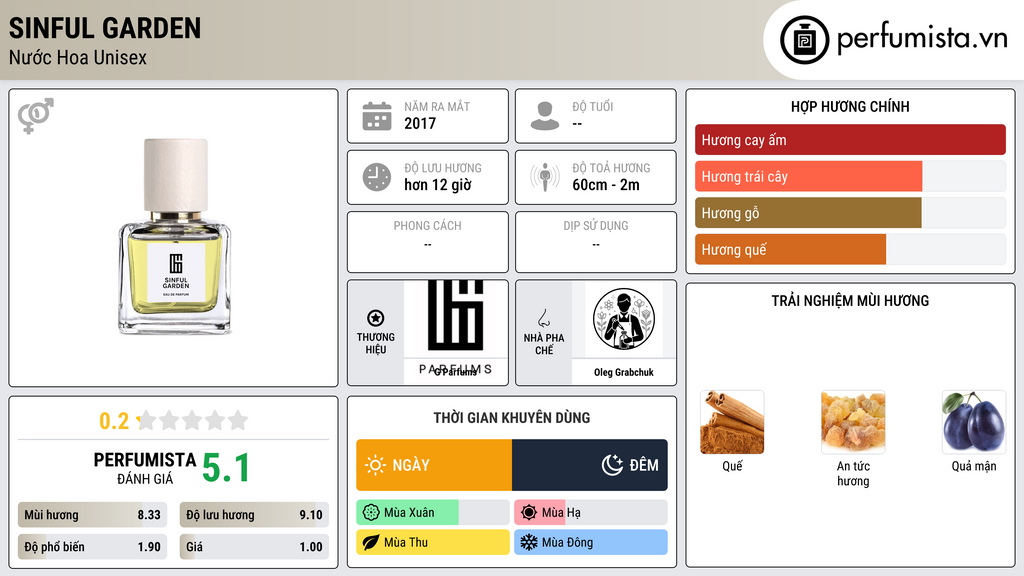
Task: Click the person icon for age range
Action: 545,116
